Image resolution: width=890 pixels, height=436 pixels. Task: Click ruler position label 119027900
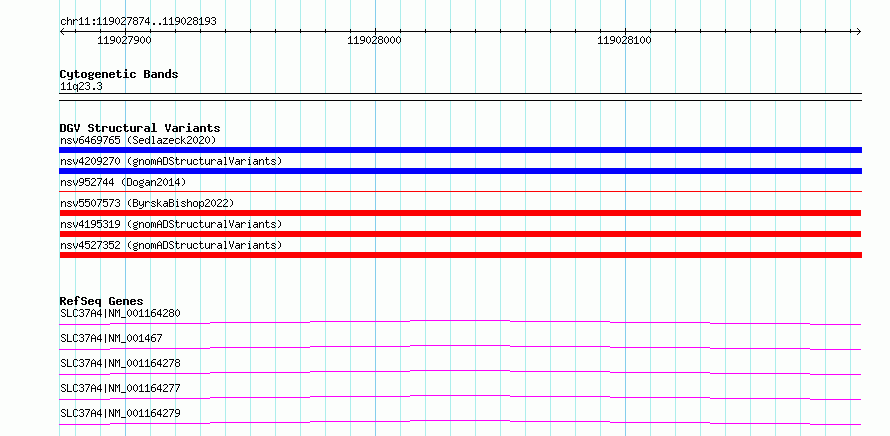tap(124, 40)
